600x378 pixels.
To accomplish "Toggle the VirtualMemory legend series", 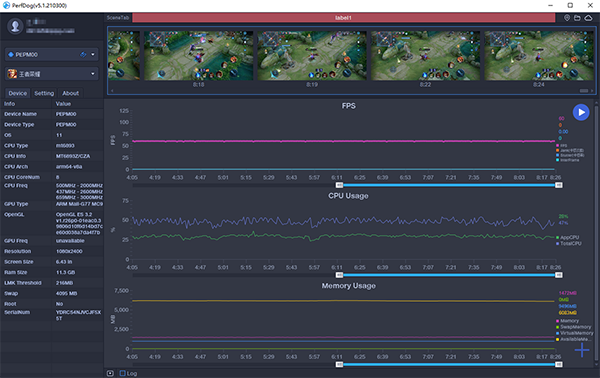I will tap(575, 333).
